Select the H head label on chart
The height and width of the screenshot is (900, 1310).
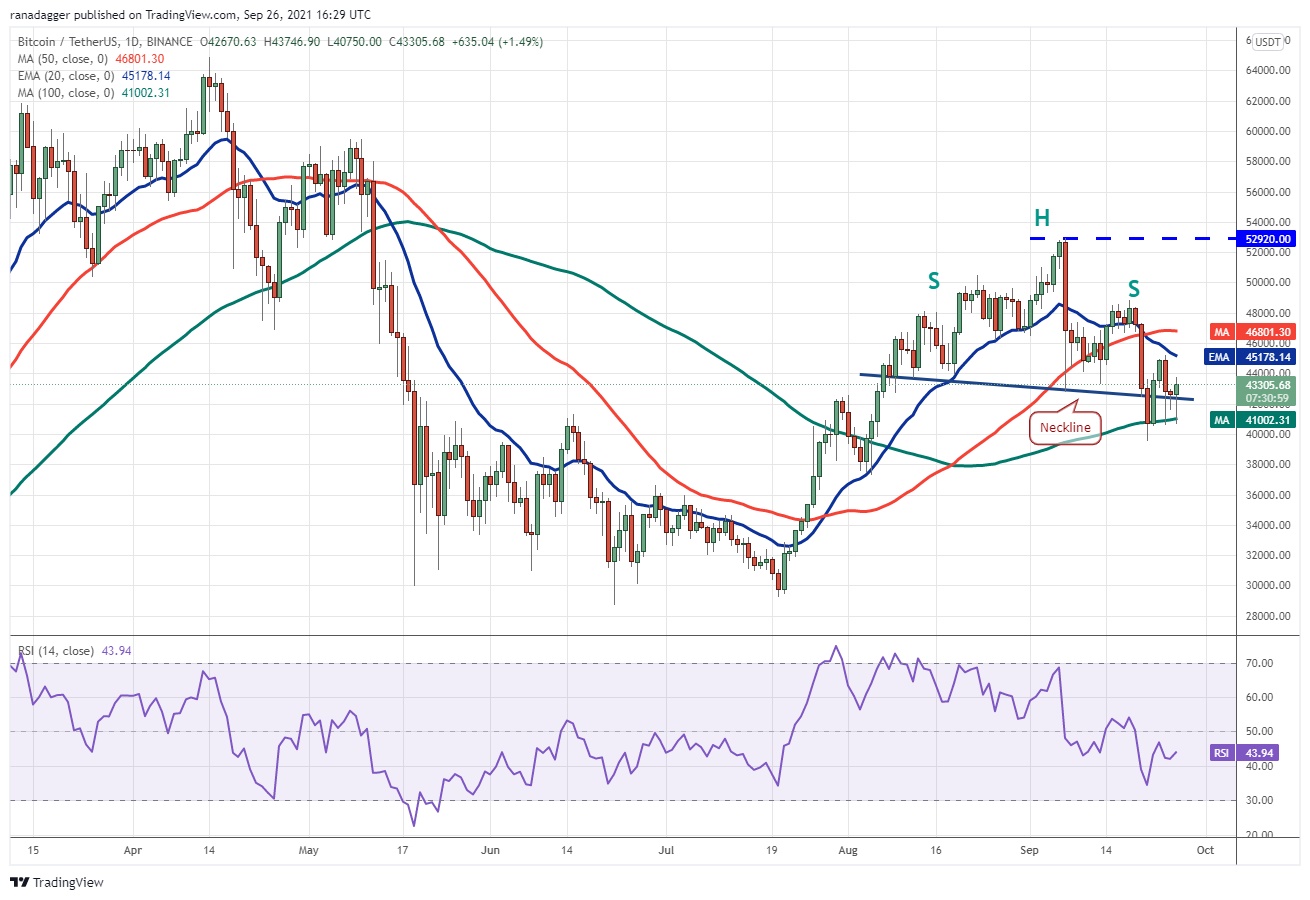pyautogui.click(x=1041, y=218)
